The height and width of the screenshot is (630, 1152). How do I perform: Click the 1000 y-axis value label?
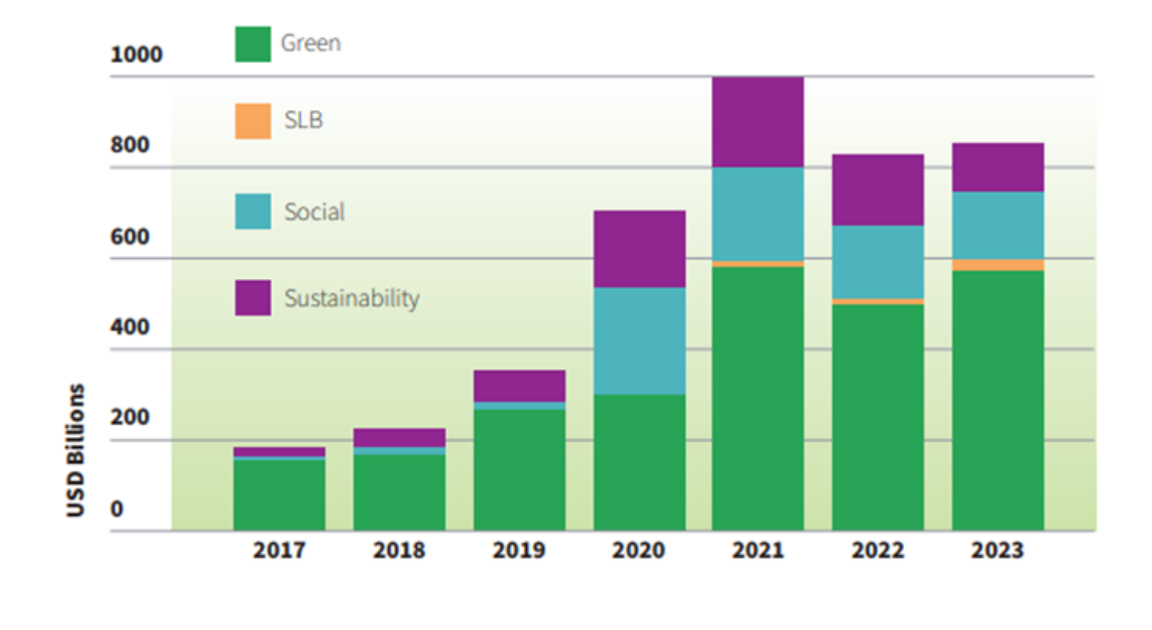(x=136, y=55)
